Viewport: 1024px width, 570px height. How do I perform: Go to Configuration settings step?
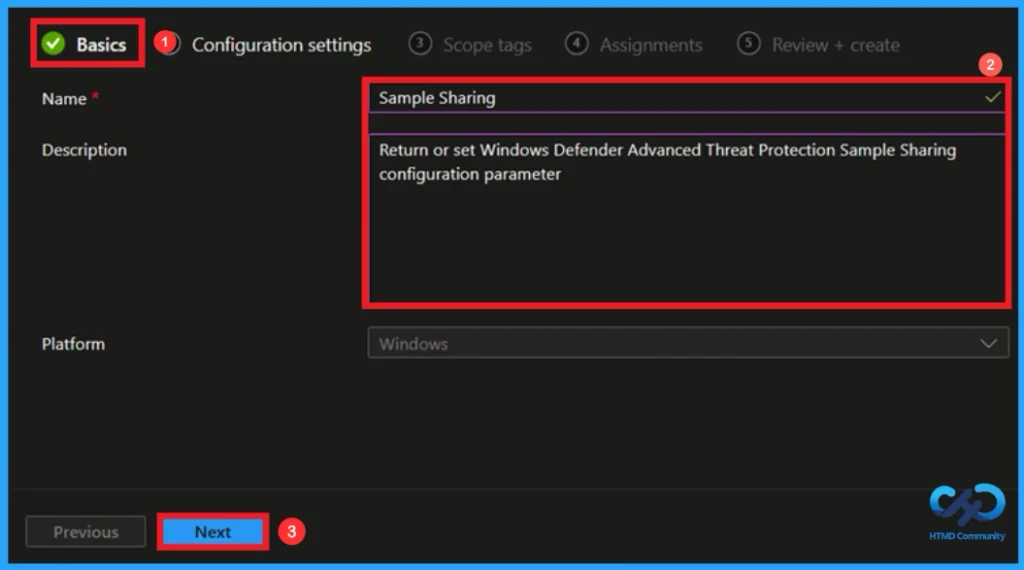pyautogui.click(x=281, y=45)
